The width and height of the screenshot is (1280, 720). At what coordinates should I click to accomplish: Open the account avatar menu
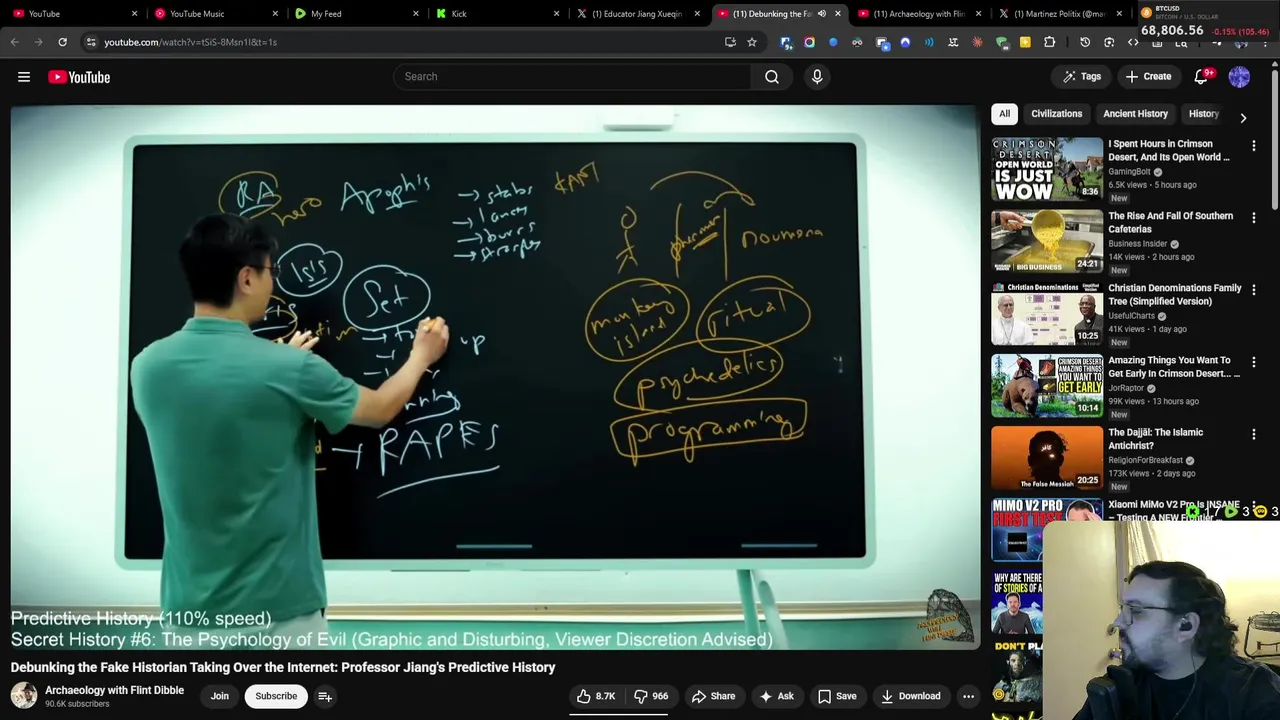pyautogui.click(x=1239, y=77)
